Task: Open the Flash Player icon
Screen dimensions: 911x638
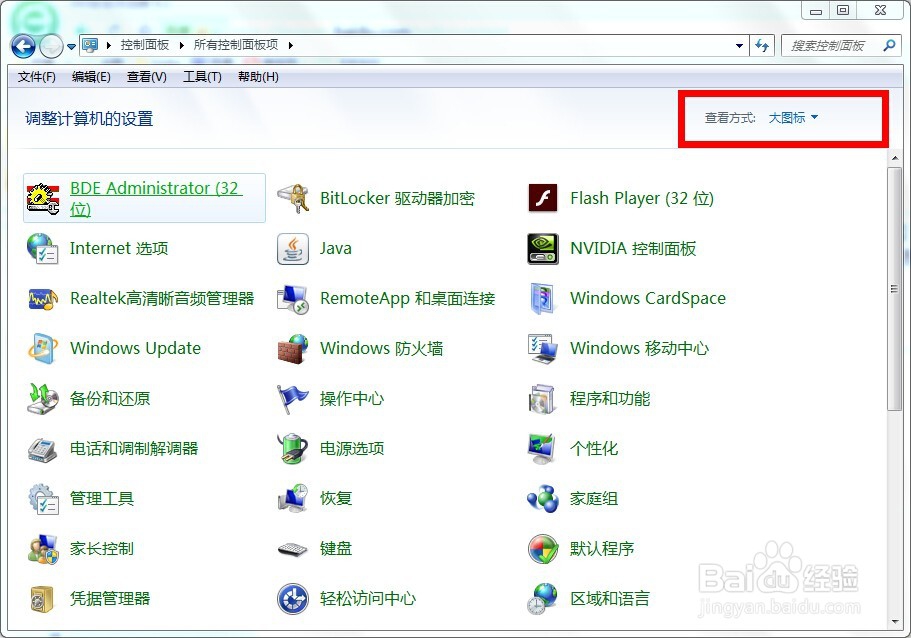Action: (543, 198)
